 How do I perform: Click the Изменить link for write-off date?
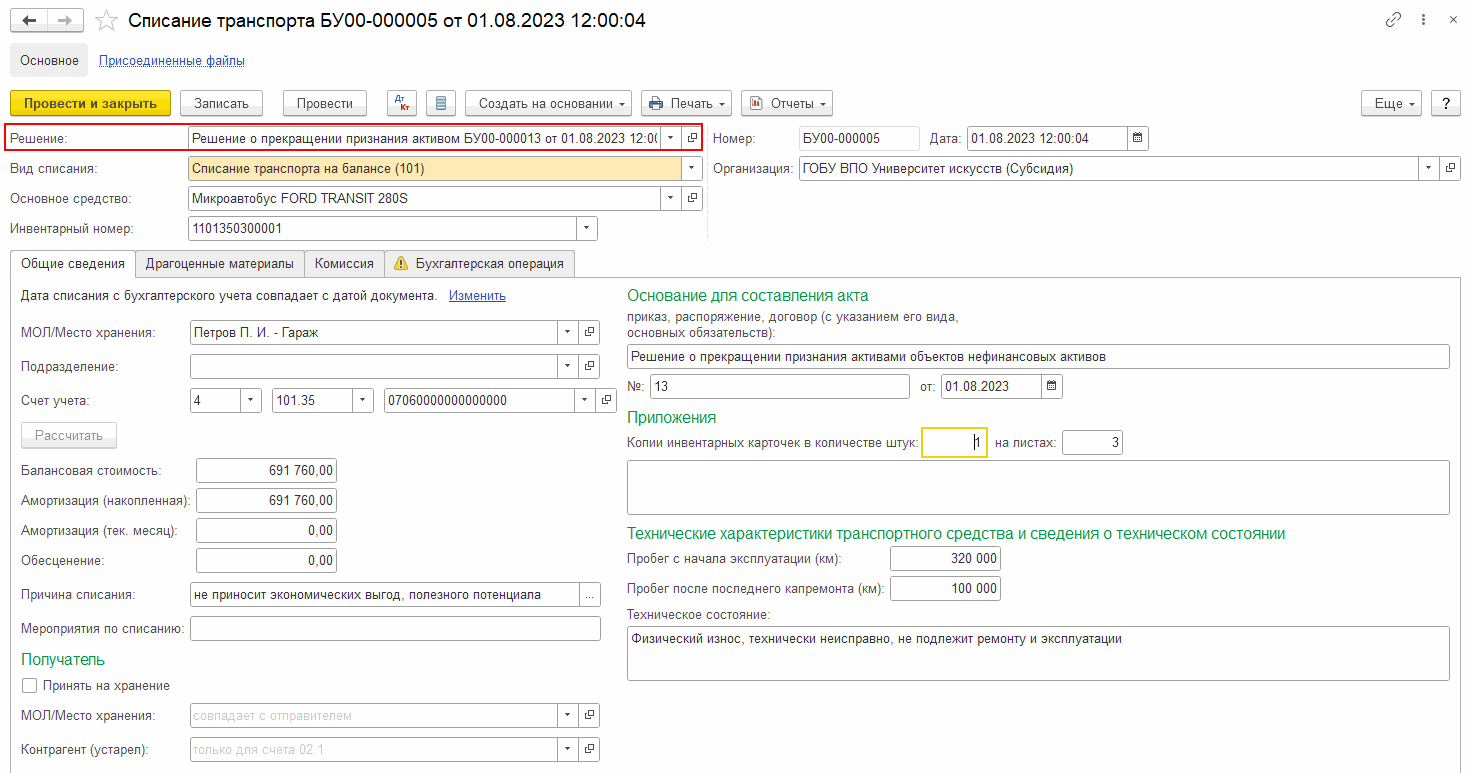pos(477,296)
